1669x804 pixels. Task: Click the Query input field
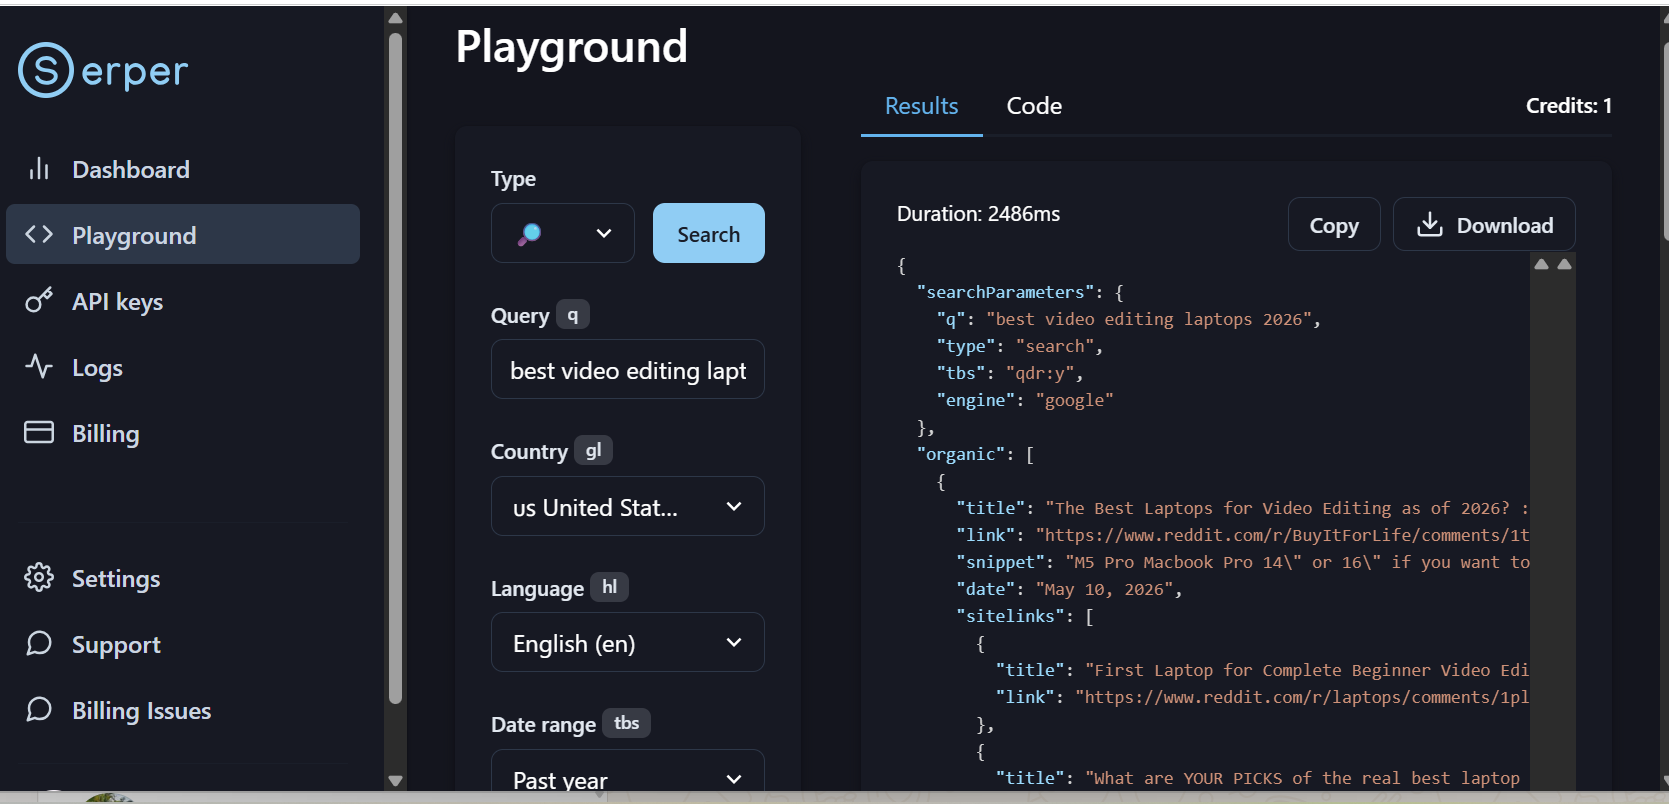click(x=628, y=369)
